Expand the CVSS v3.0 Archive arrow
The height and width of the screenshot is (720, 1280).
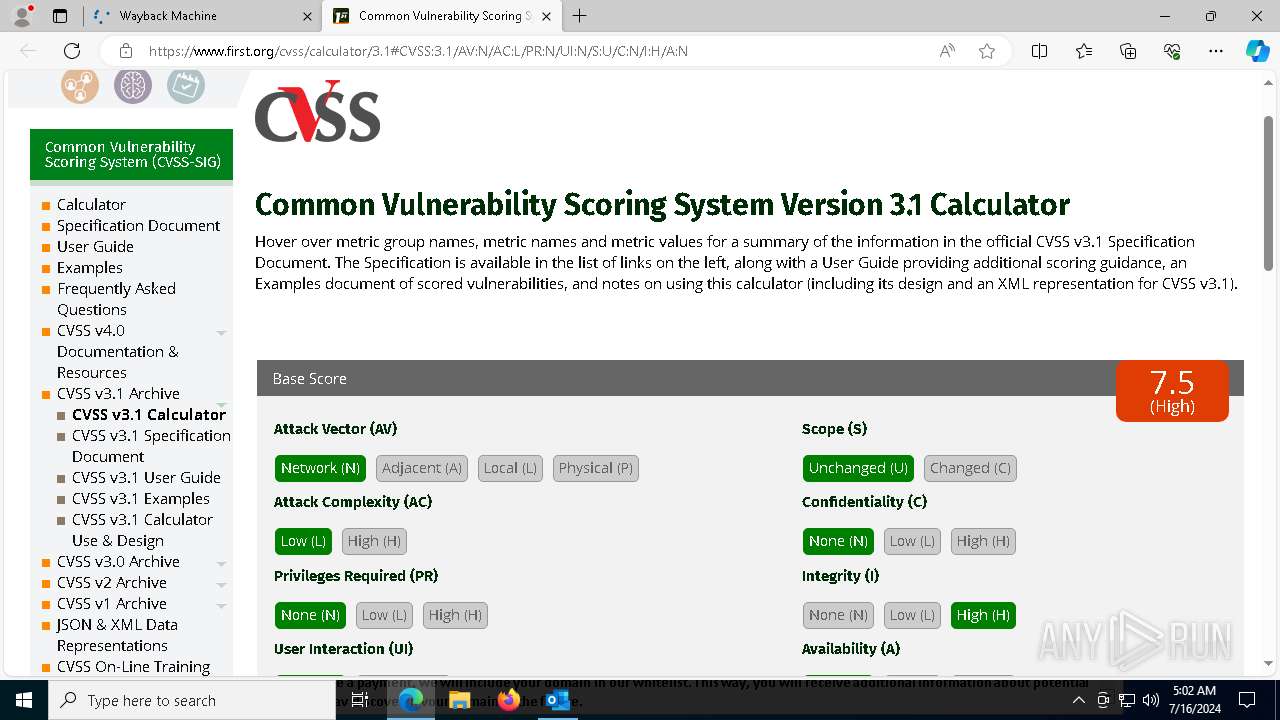pyautogui.click(x=222, y=563)
